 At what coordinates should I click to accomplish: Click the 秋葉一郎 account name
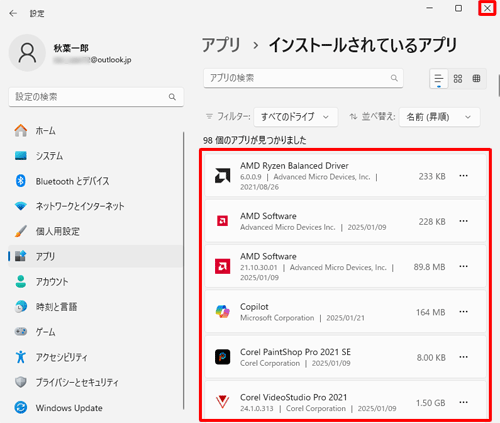(x=71, y=48)
